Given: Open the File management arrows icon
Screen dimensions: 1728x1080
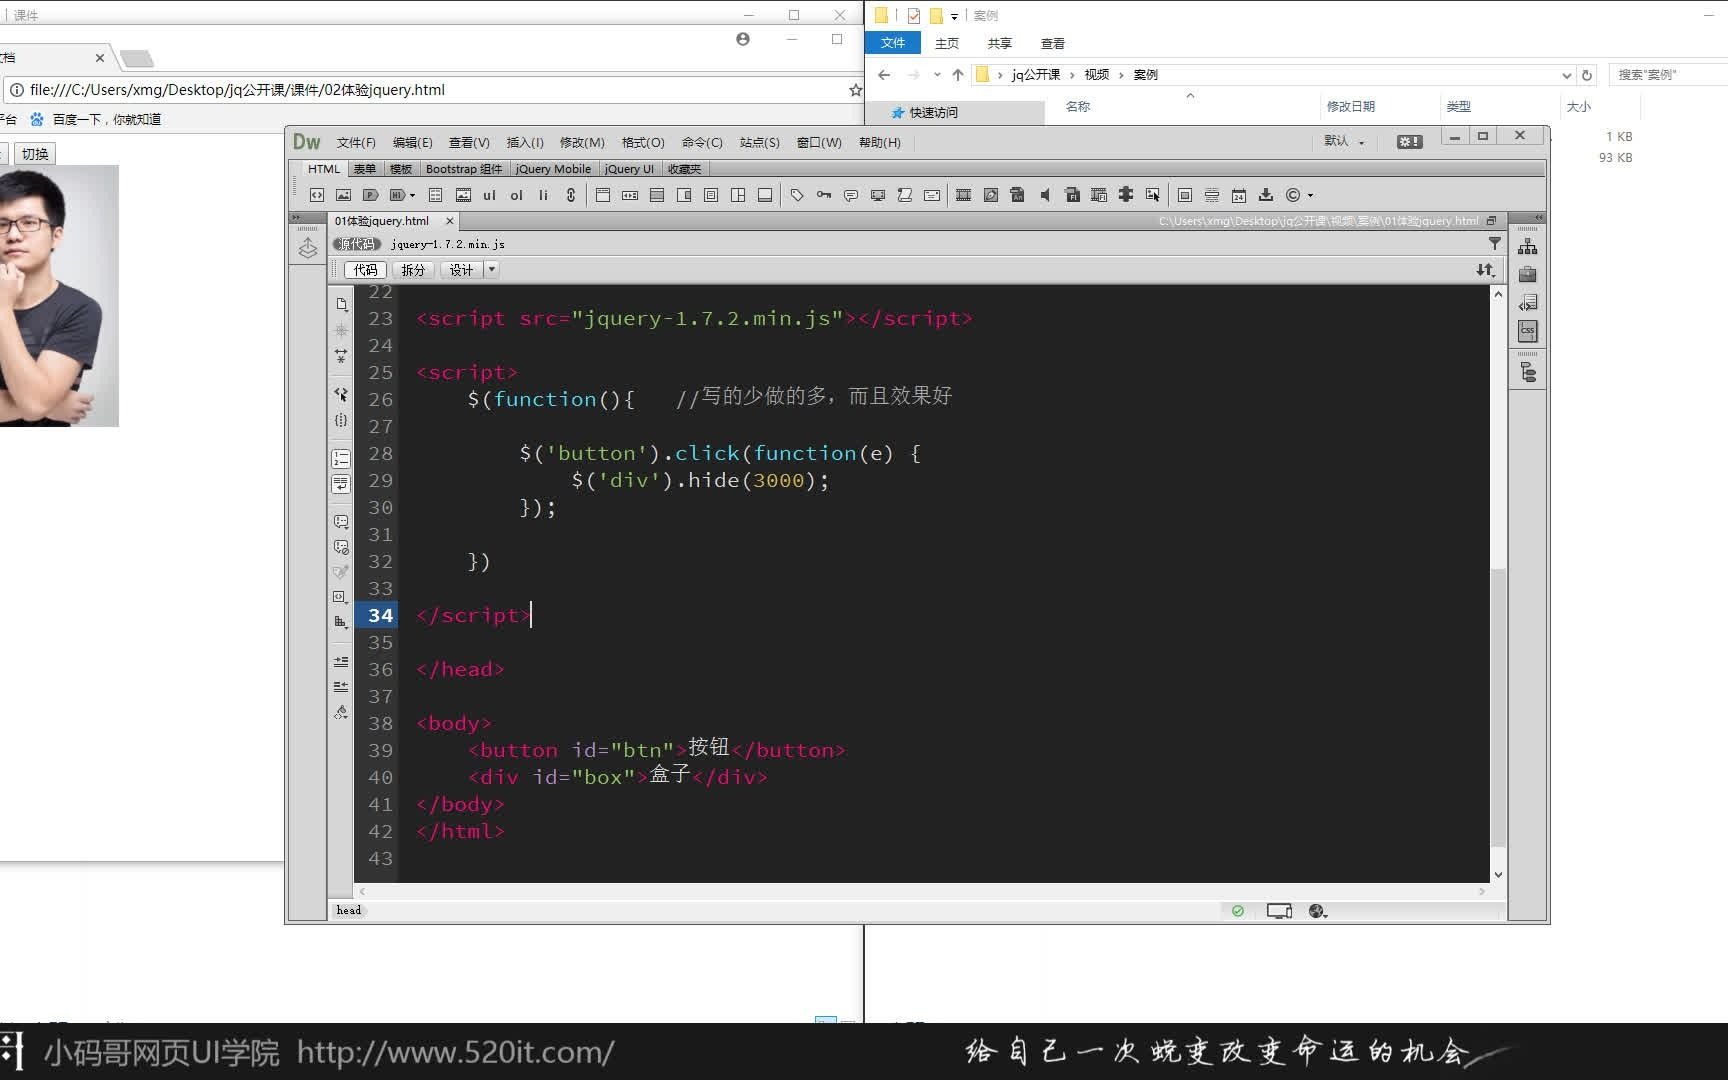Looking at the screenshot, I should pos(1486,270).
